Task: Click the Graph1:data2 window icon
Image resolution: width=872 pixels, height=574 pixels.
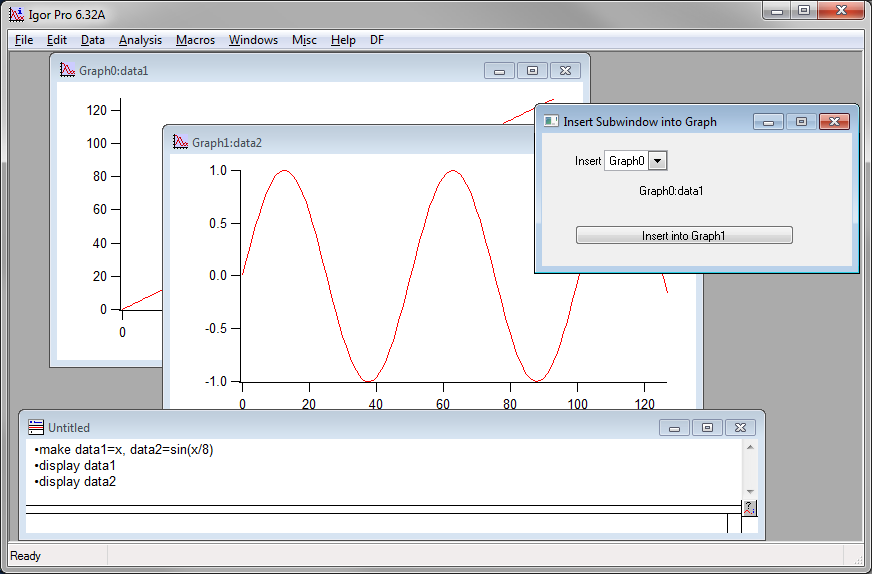Action: tap(180, 142)
